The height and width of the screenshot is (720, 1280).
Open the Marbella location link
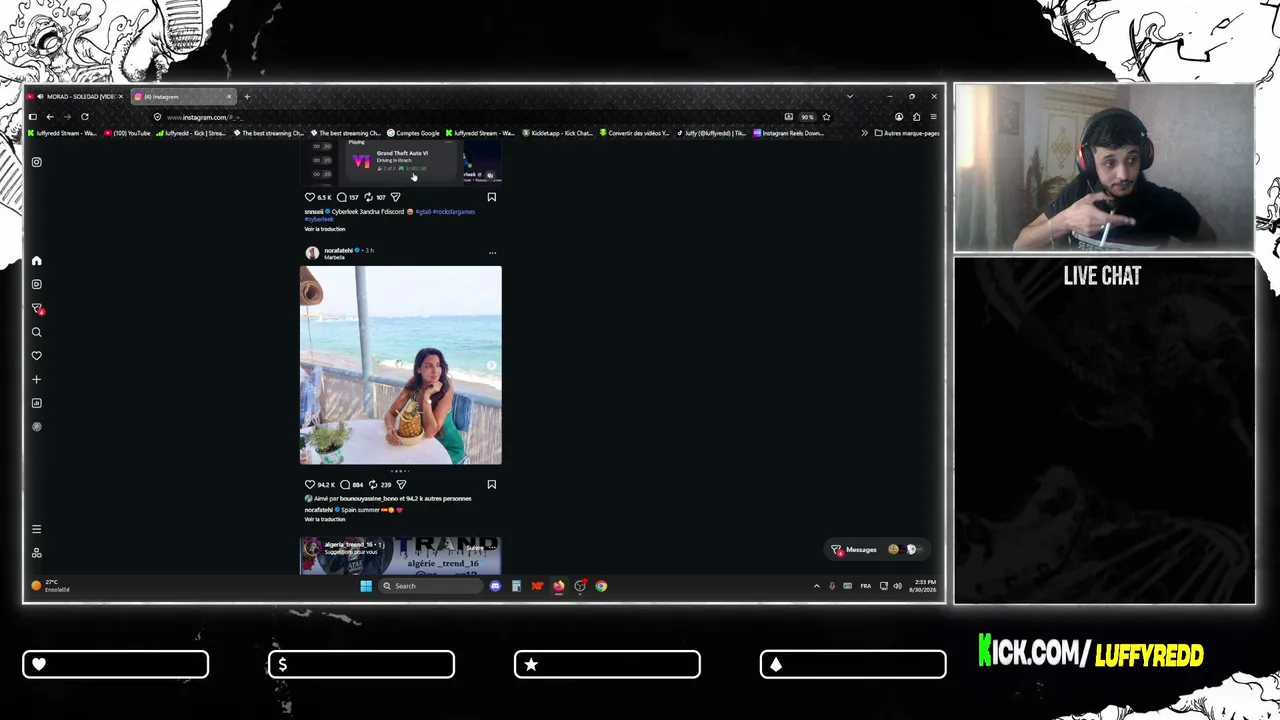tap(334, 258)
